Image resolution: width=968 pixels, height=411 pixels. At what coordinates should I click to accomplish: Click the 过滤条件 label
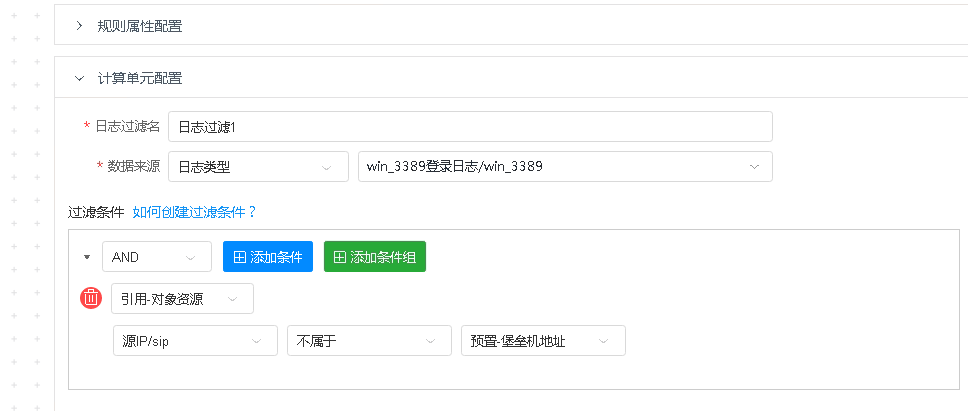pos(96,212)
